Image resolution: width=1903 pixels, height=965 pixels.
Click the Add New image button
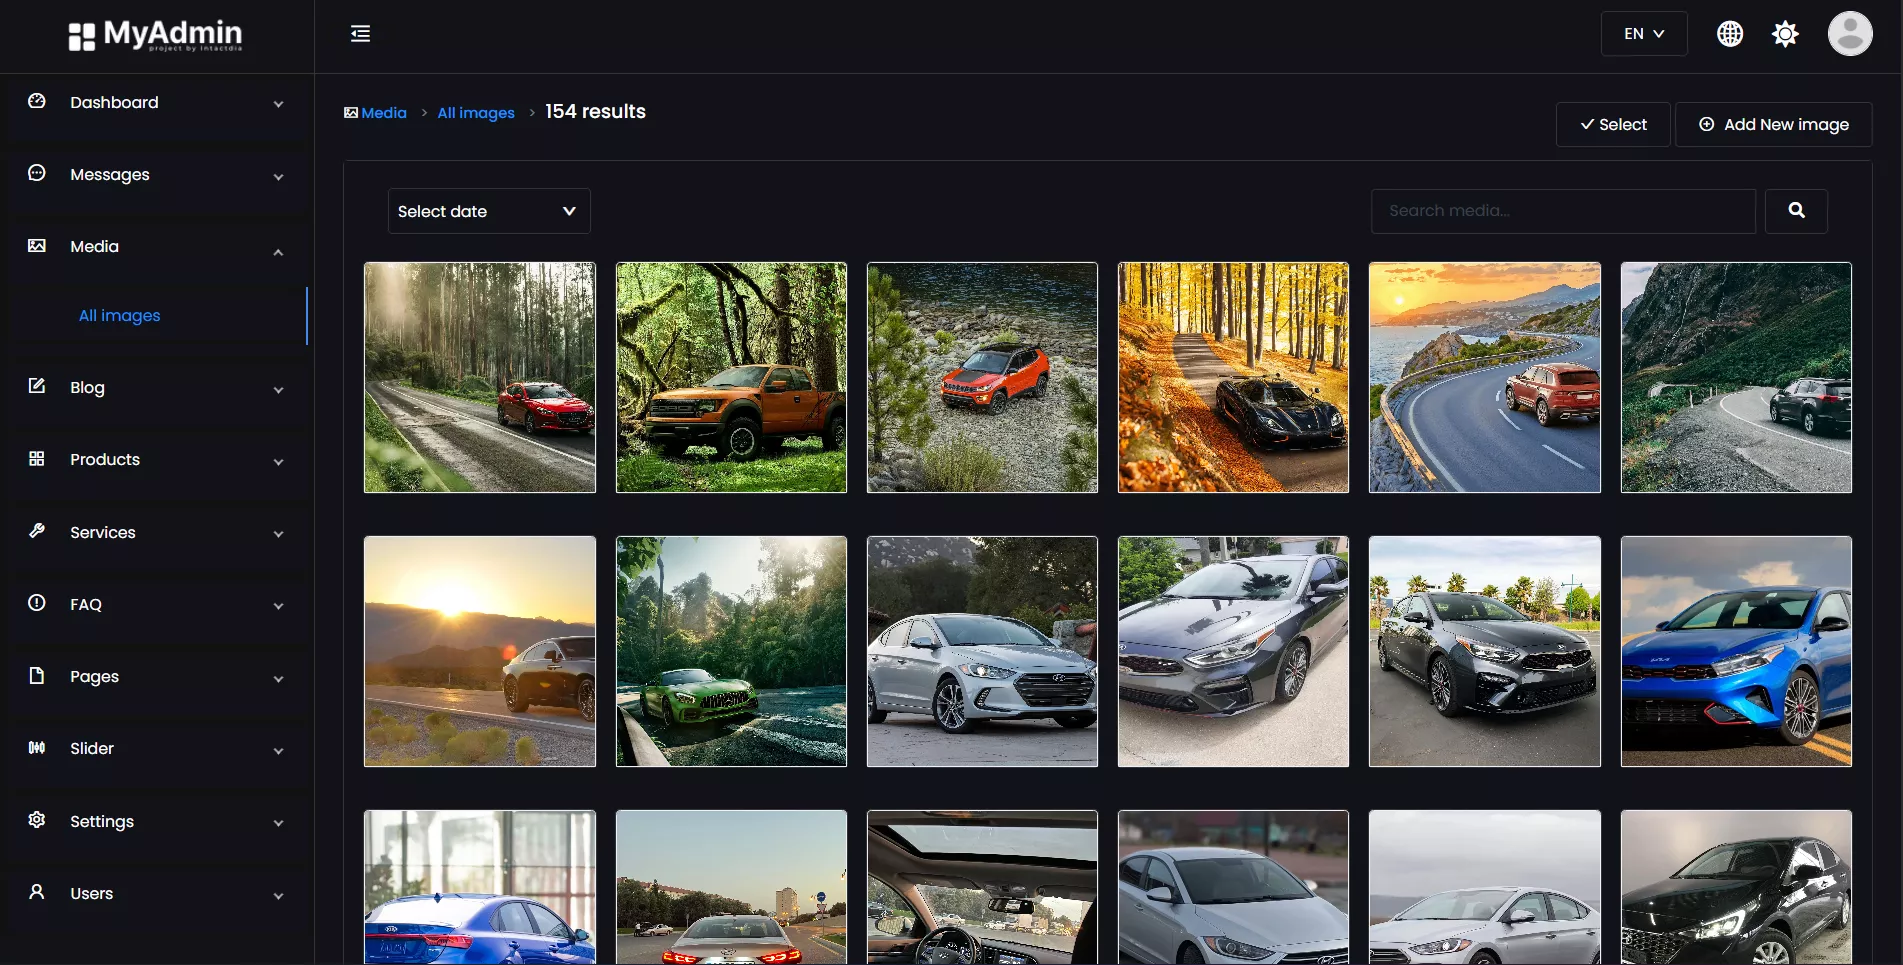[1773, 125]
